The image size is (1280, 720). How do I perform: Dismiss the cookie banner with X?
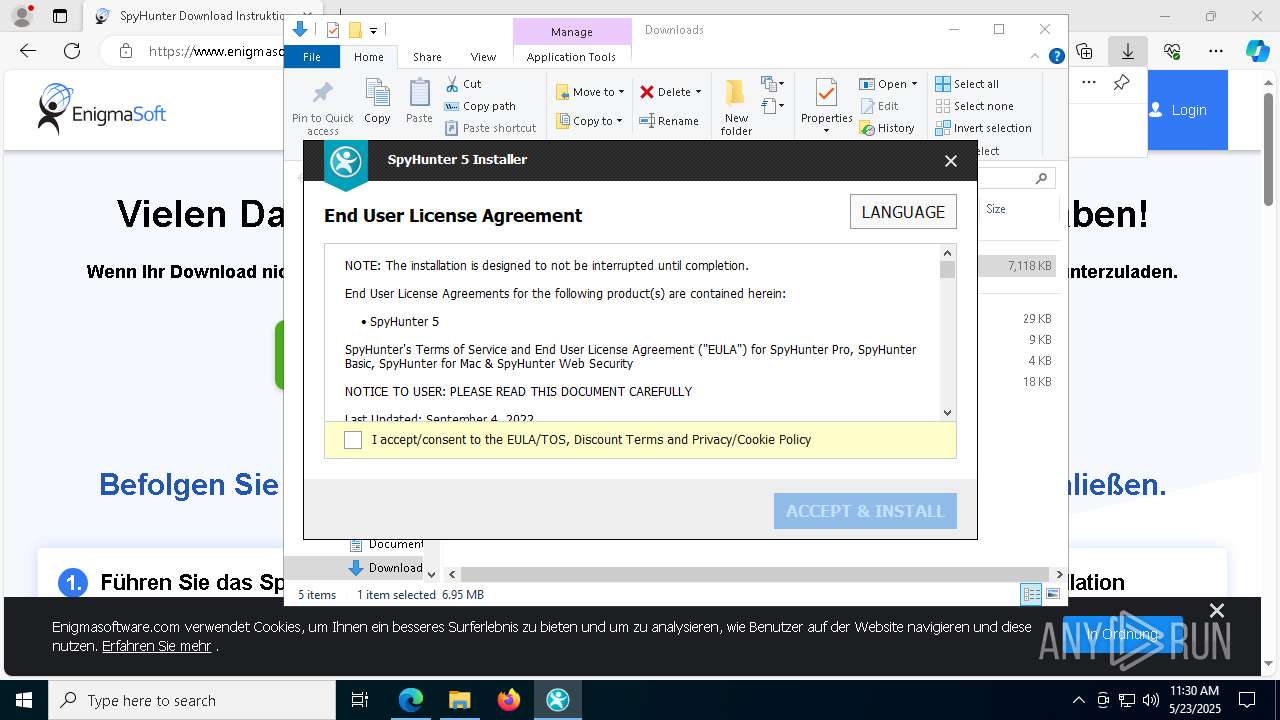(1217, 611)
